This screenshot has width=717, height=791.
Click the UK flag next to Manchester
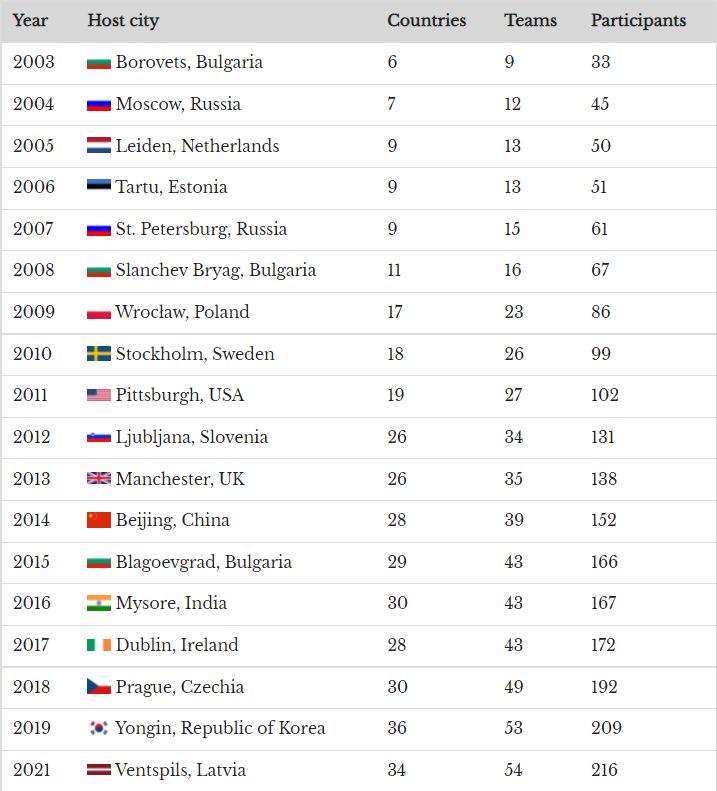pyautogui.click(x=99, y=478)
